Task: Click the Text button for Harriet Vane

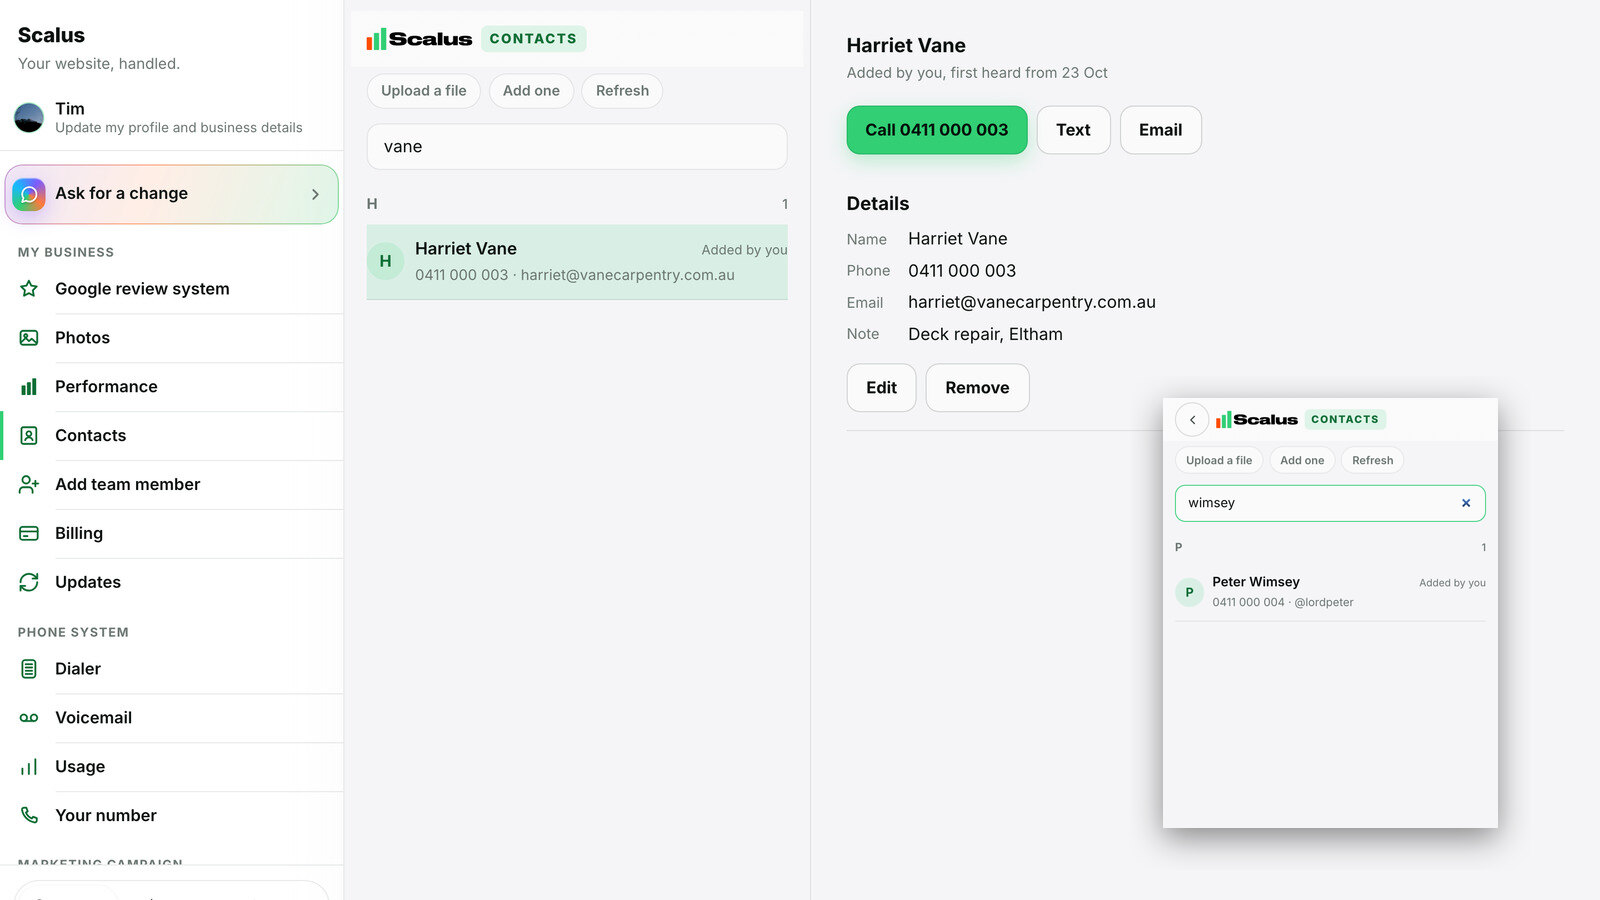Action: [1073, 130]
